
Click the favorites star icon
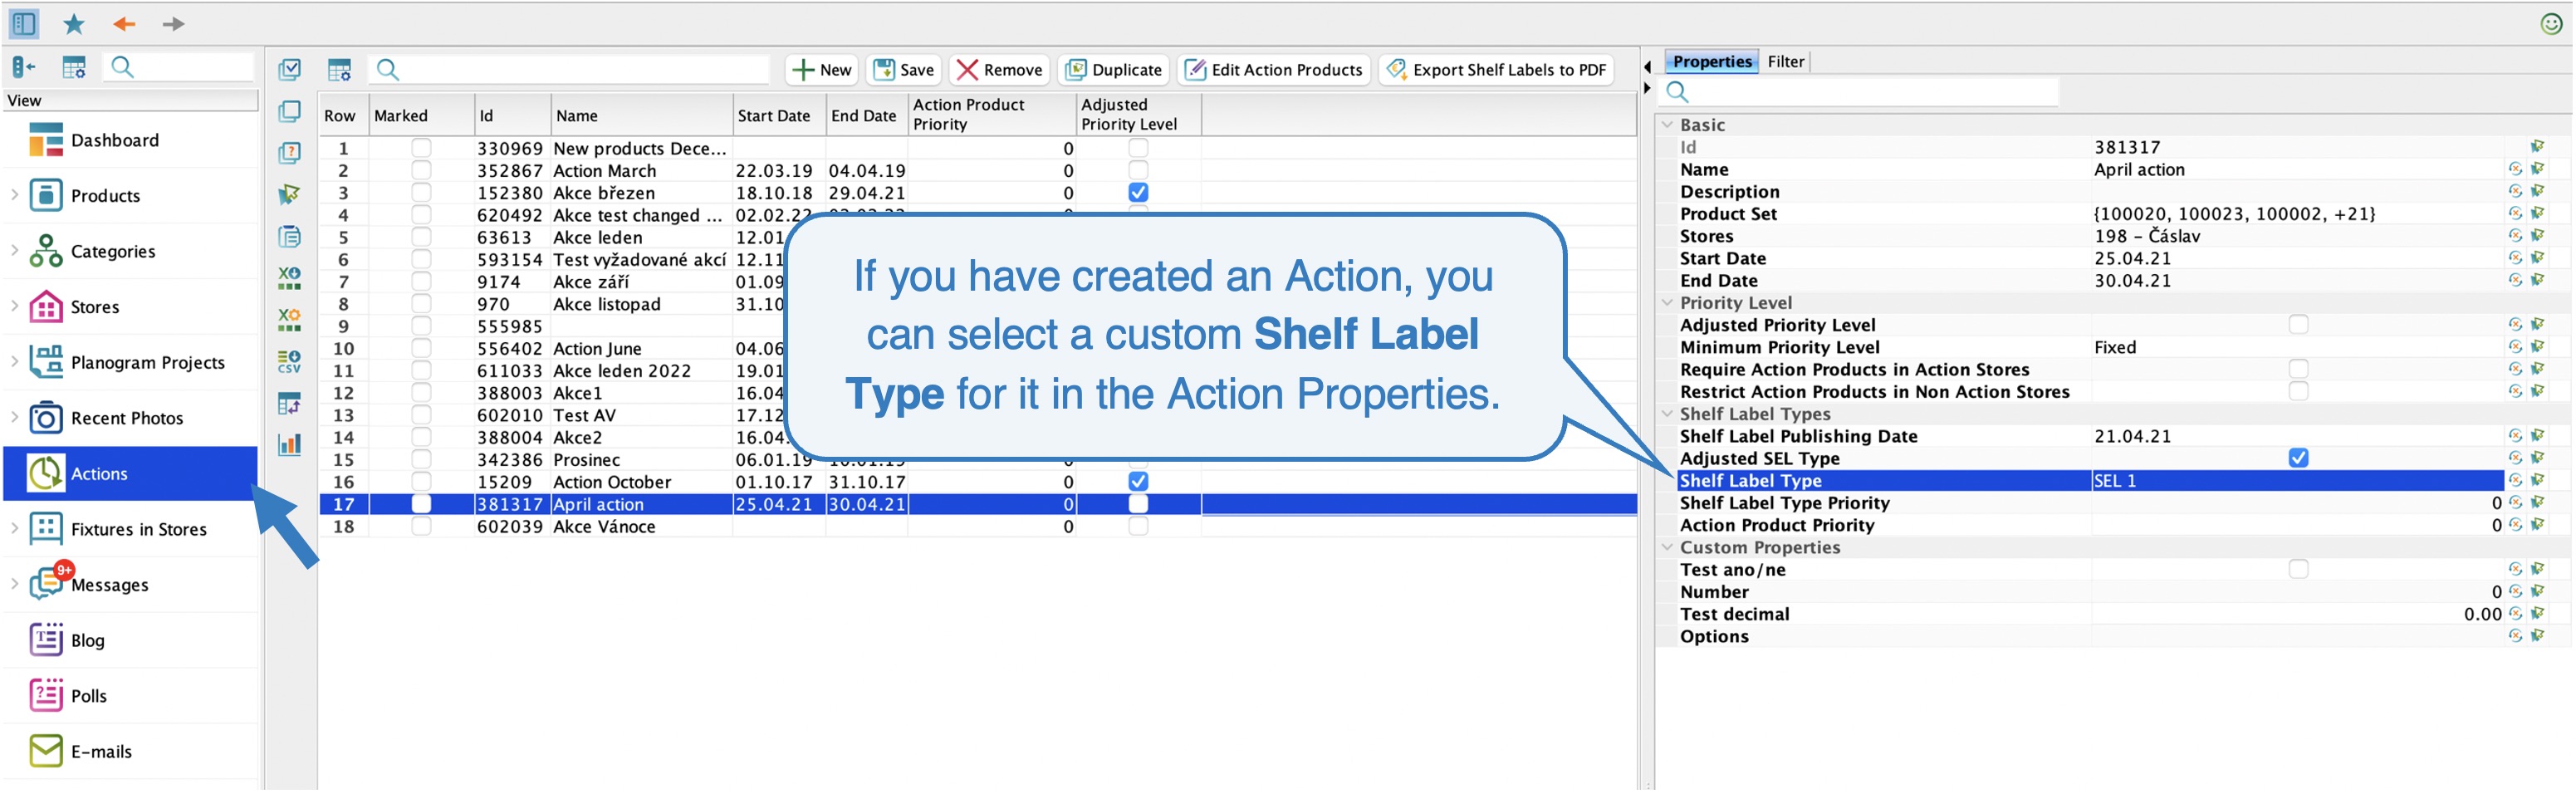click(74, 23)
